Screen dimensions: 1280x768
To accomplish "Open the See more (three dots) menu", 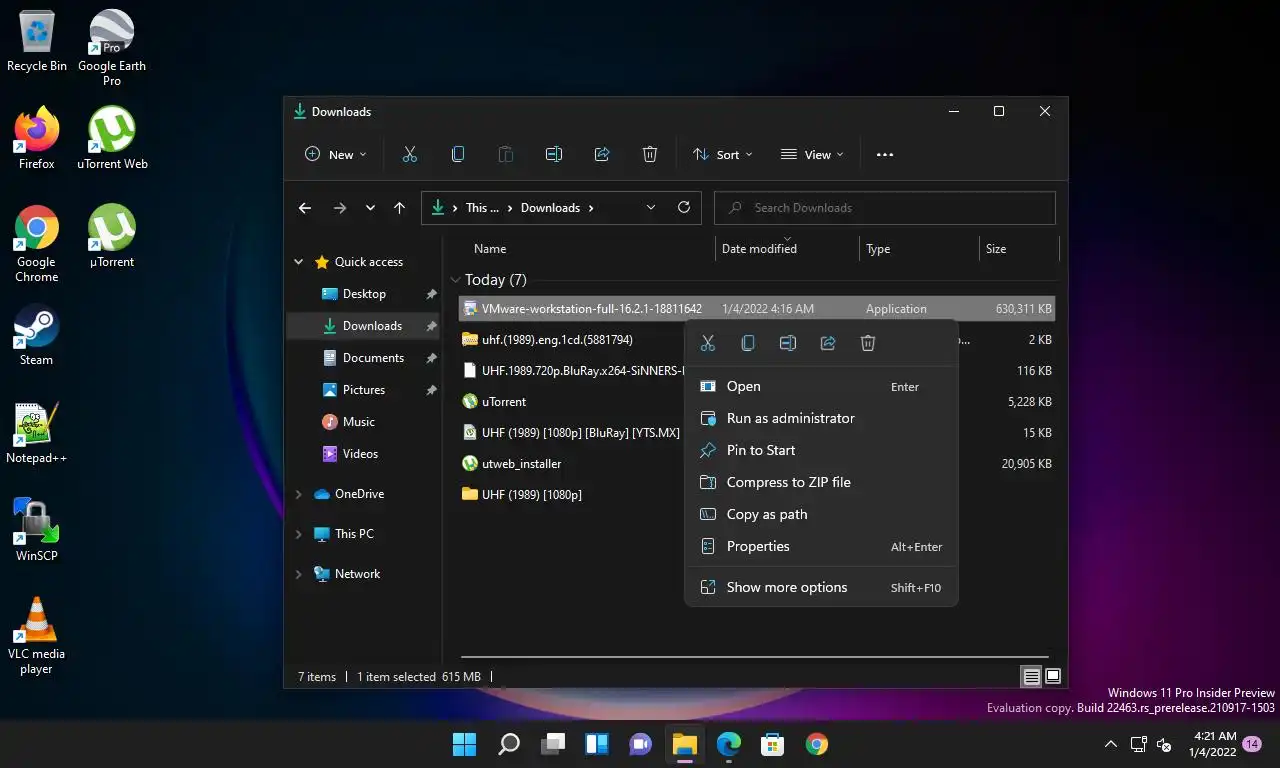I will click(884, 155).
